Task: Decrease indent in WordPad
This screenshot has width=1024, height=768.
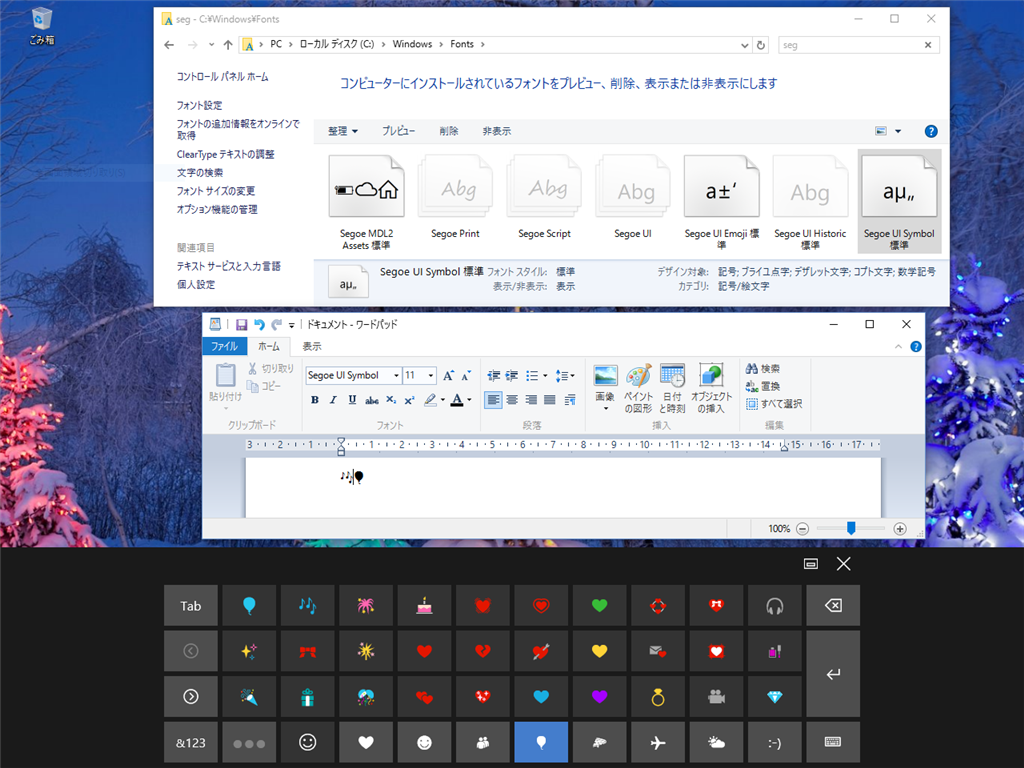Action: click(494, 376)
